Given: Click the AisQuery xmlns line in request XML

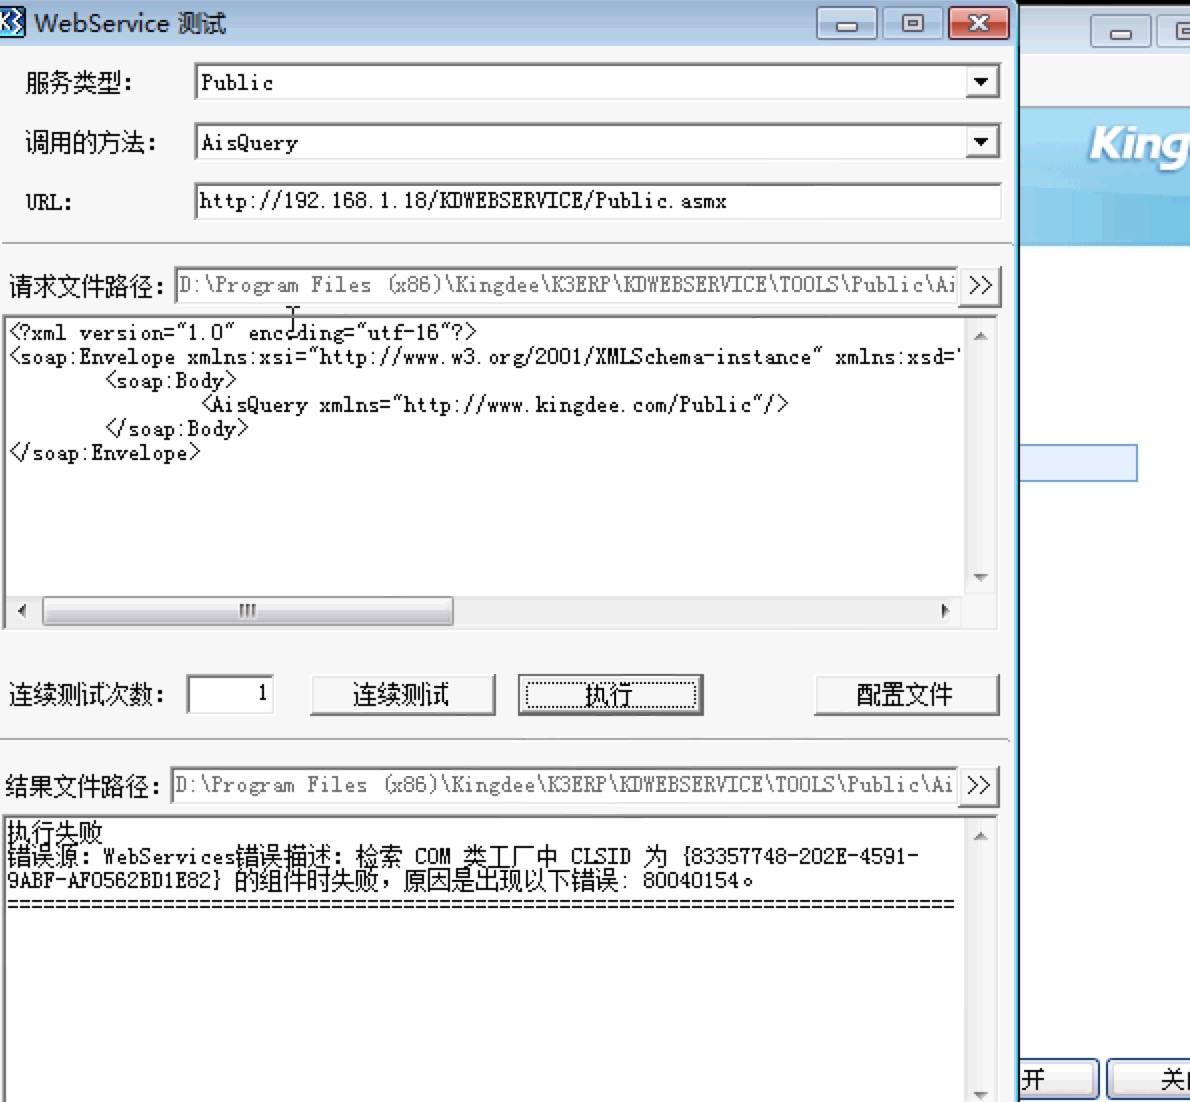Looking at the screenshot, I should click(495, 405).
